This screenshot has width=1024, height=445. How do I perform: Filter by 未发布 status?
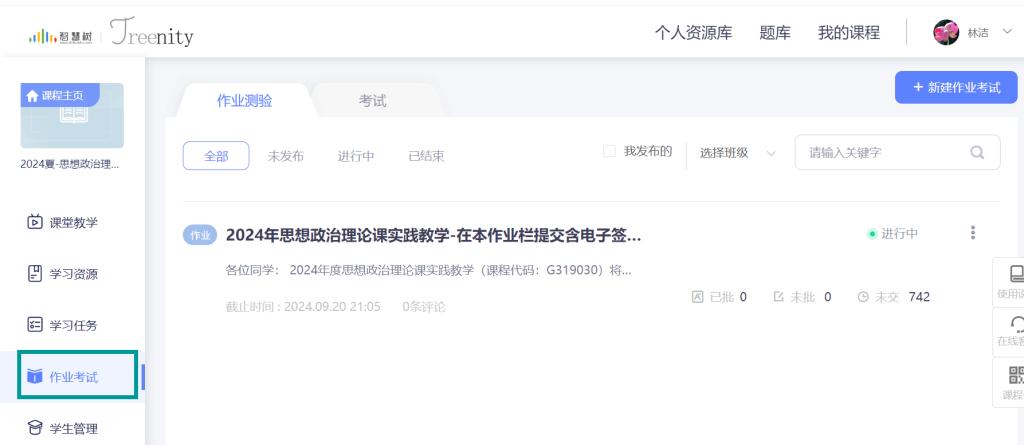pos(286,156)
